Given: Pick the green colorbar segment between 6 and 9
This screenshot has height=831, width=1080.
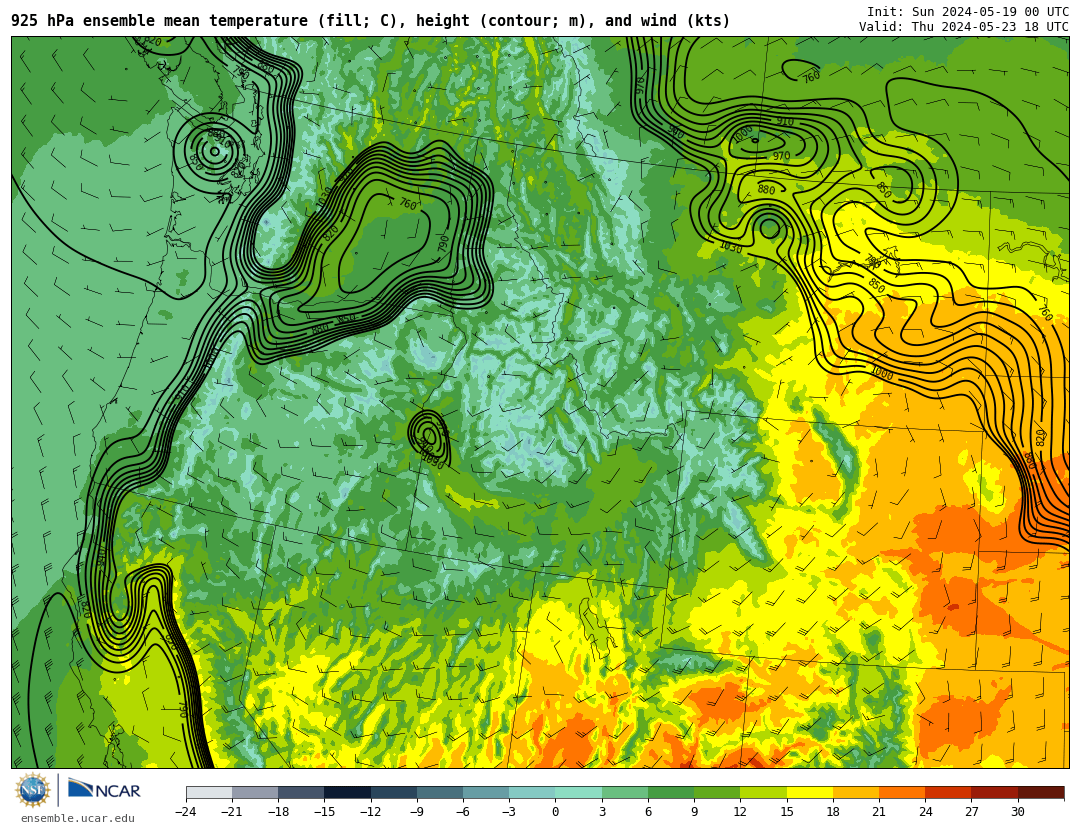Looking at the screenshot, I should 671,792.
